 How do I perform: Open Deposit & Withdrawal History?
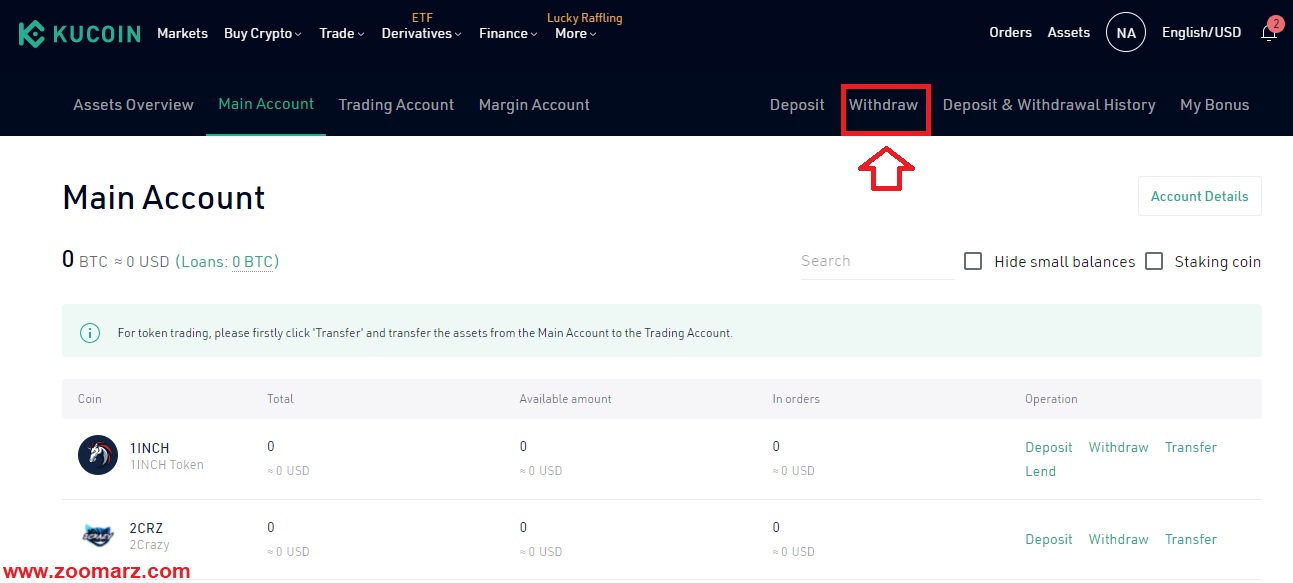point(1049,105)
